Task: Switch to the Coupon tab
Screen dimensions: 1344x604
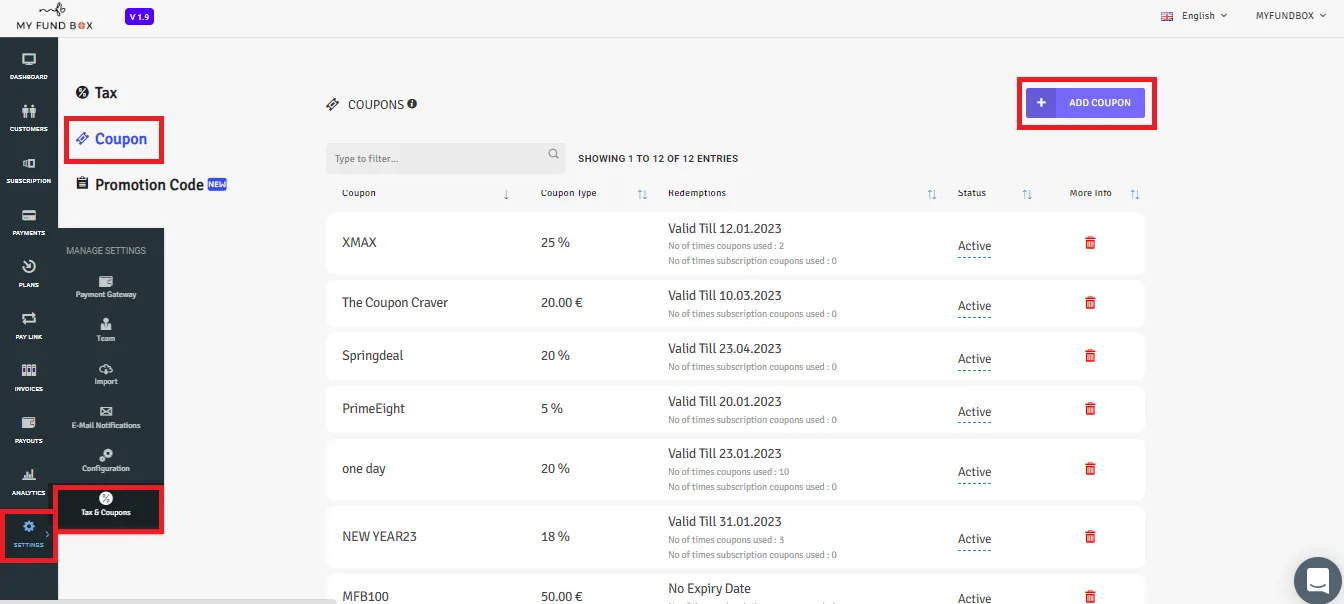Action: tap(112, 139)
